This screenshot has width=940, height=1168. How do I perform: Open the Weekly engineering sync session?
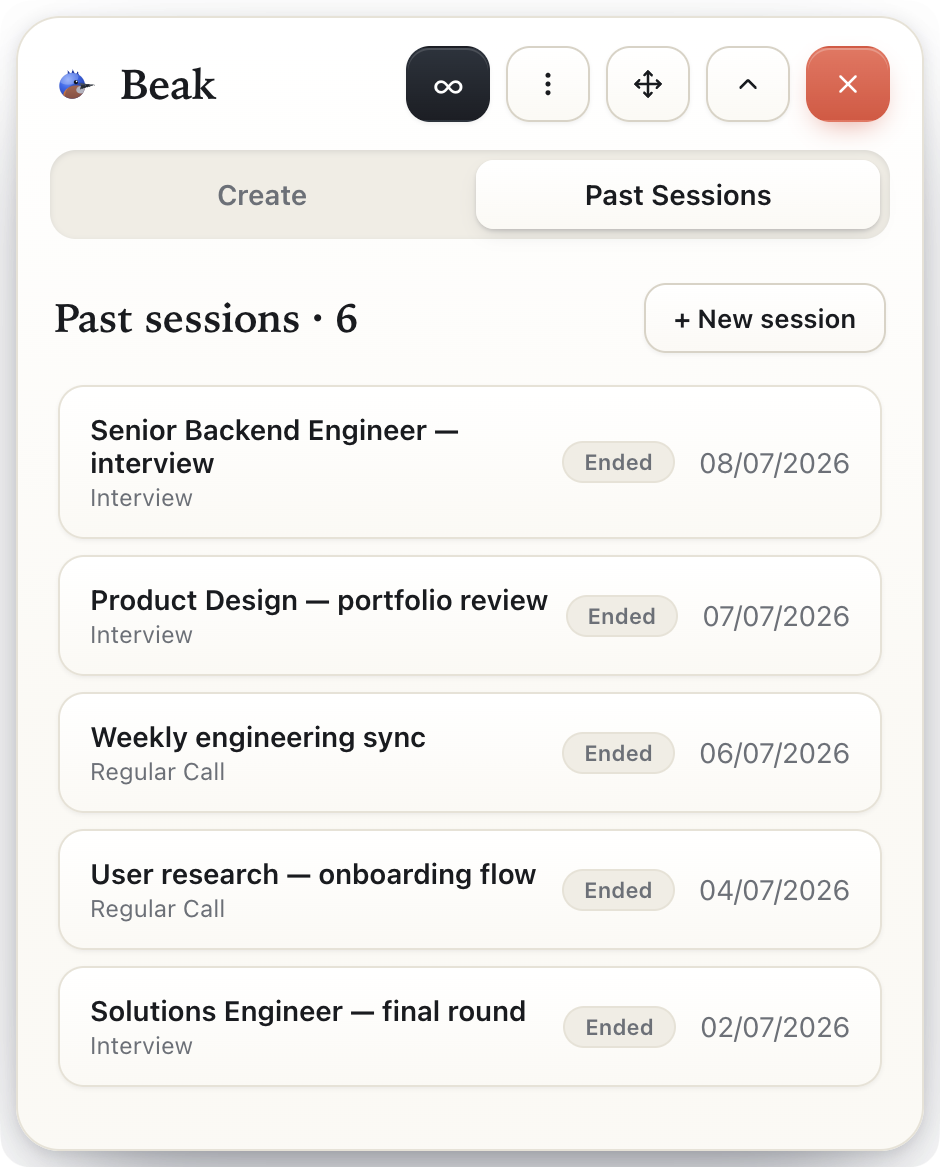(470, 753)
